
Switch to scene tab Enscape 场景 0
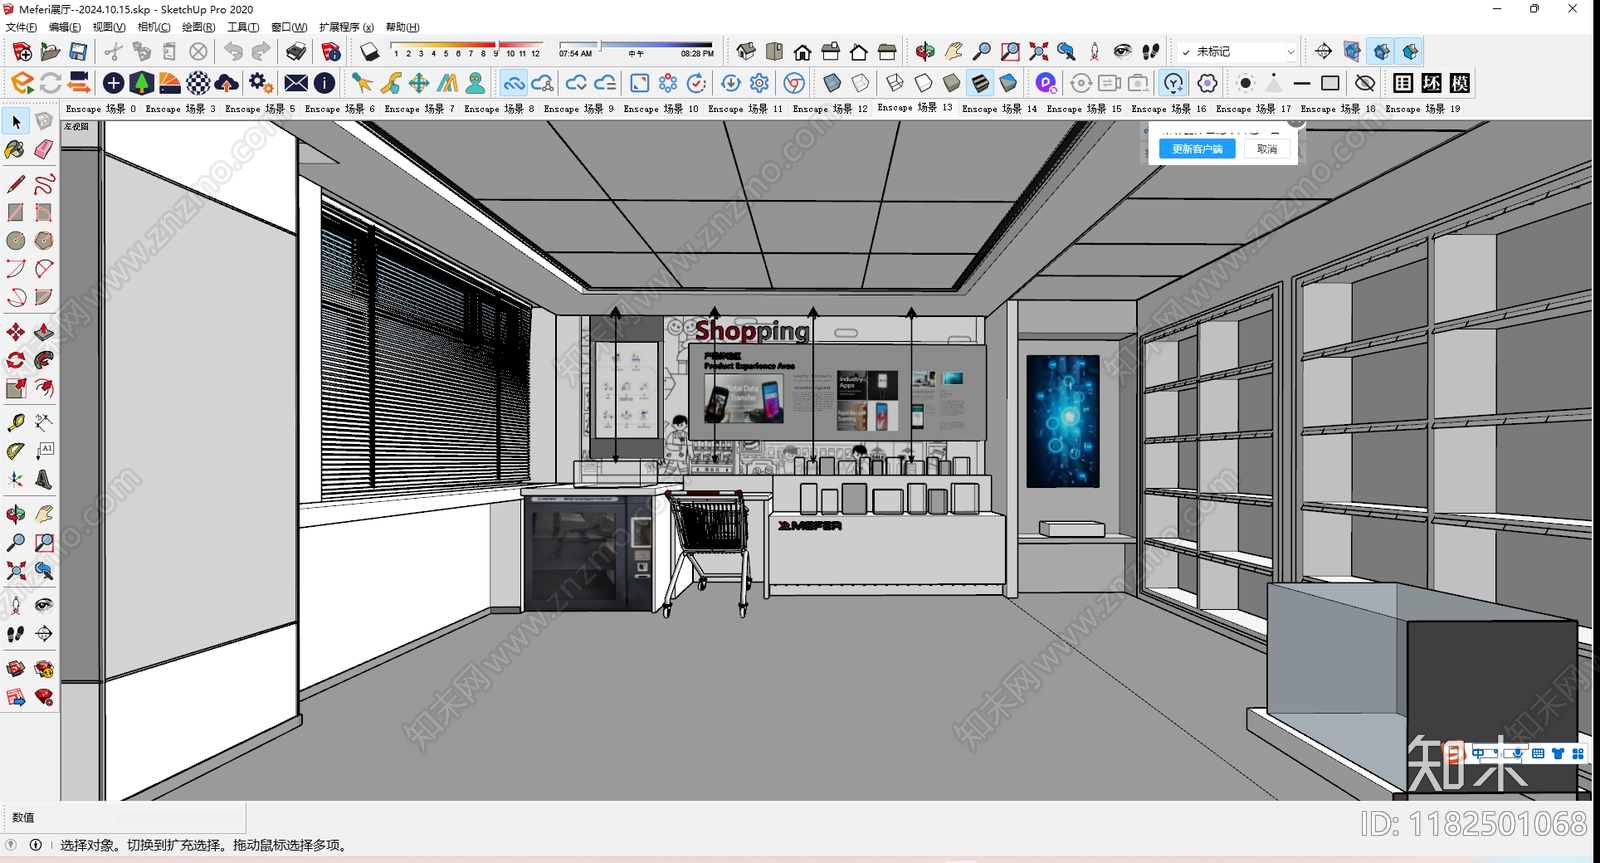[x=100, y=109]
